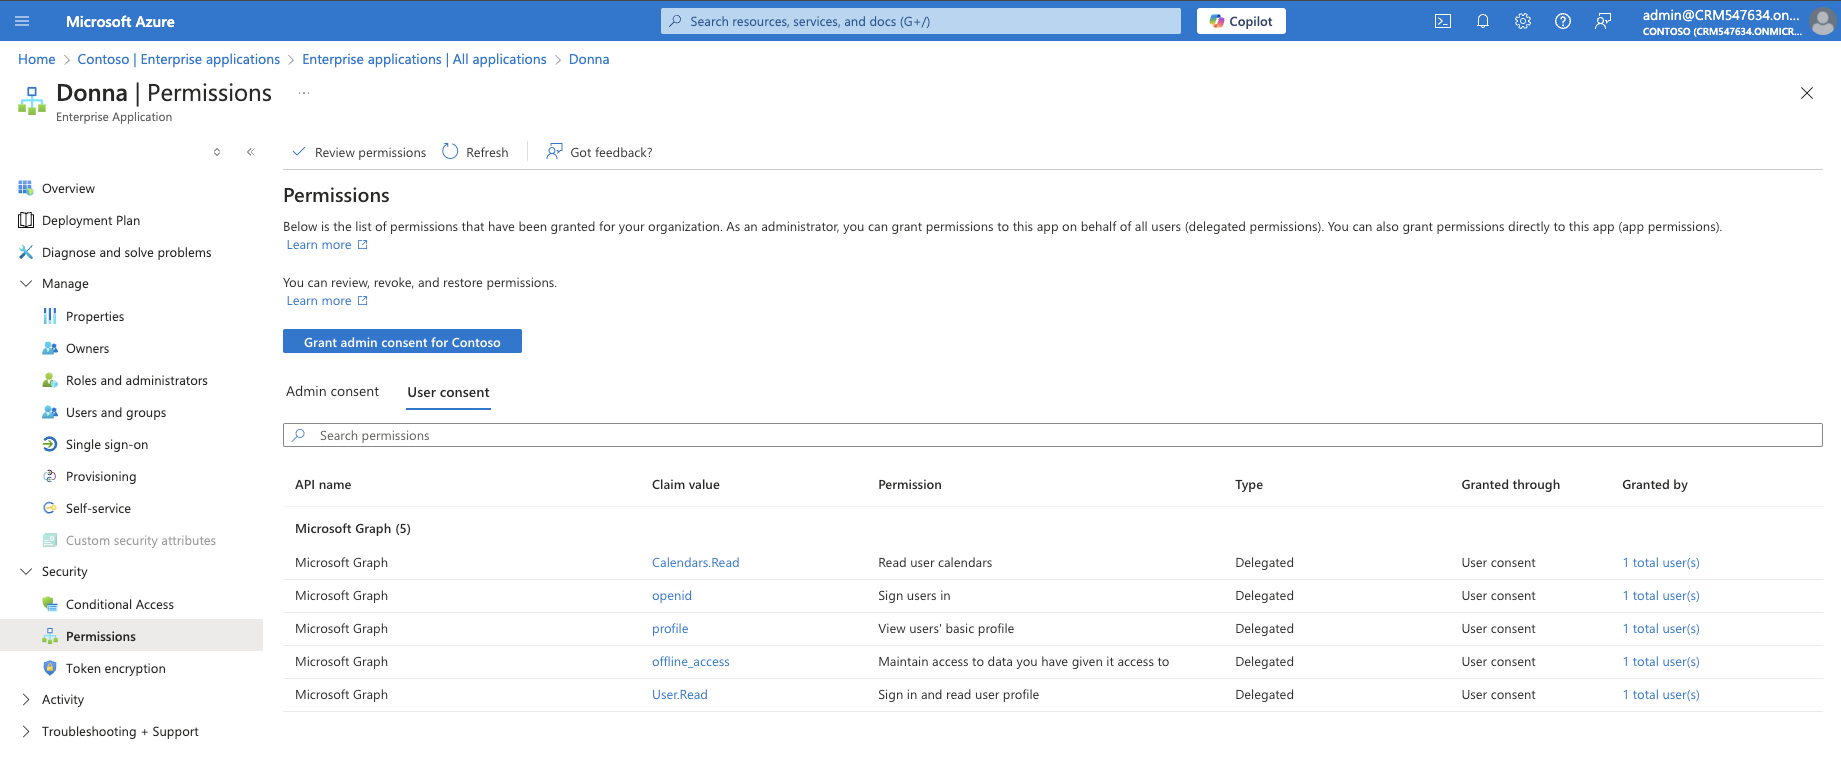Click the Refresh toolbar icon
The image size is (1841, 766).
(x=451, y=152)
